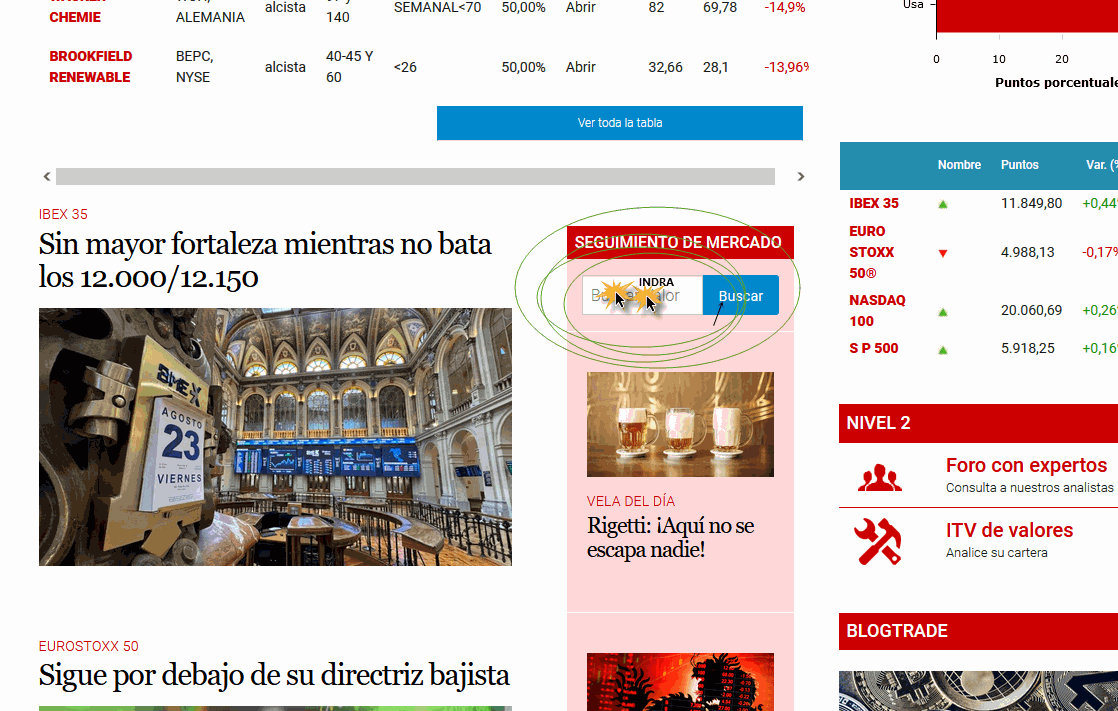The image size is (1118, 711).
Task: Open the VELA DEL DÍA category link
Action: [631, 501]
